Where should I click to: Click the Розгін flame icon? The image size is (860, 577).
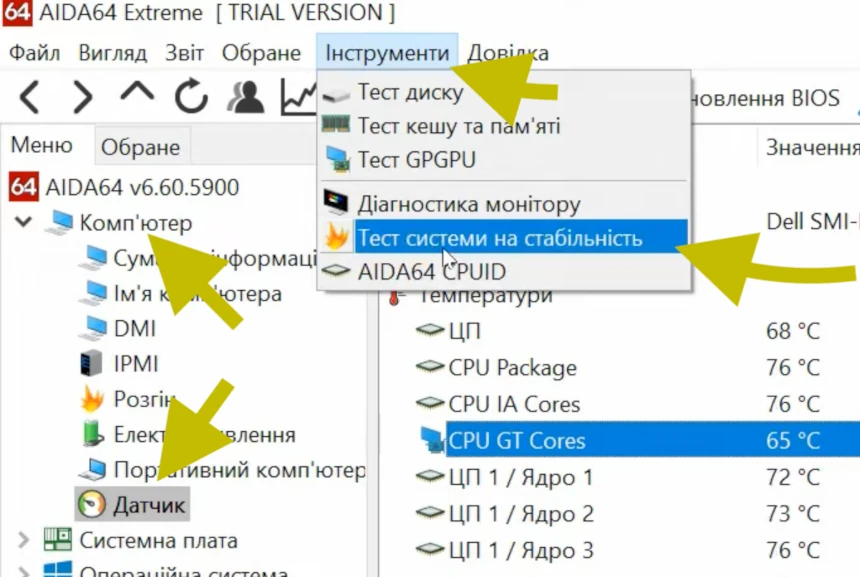[92, 399]
